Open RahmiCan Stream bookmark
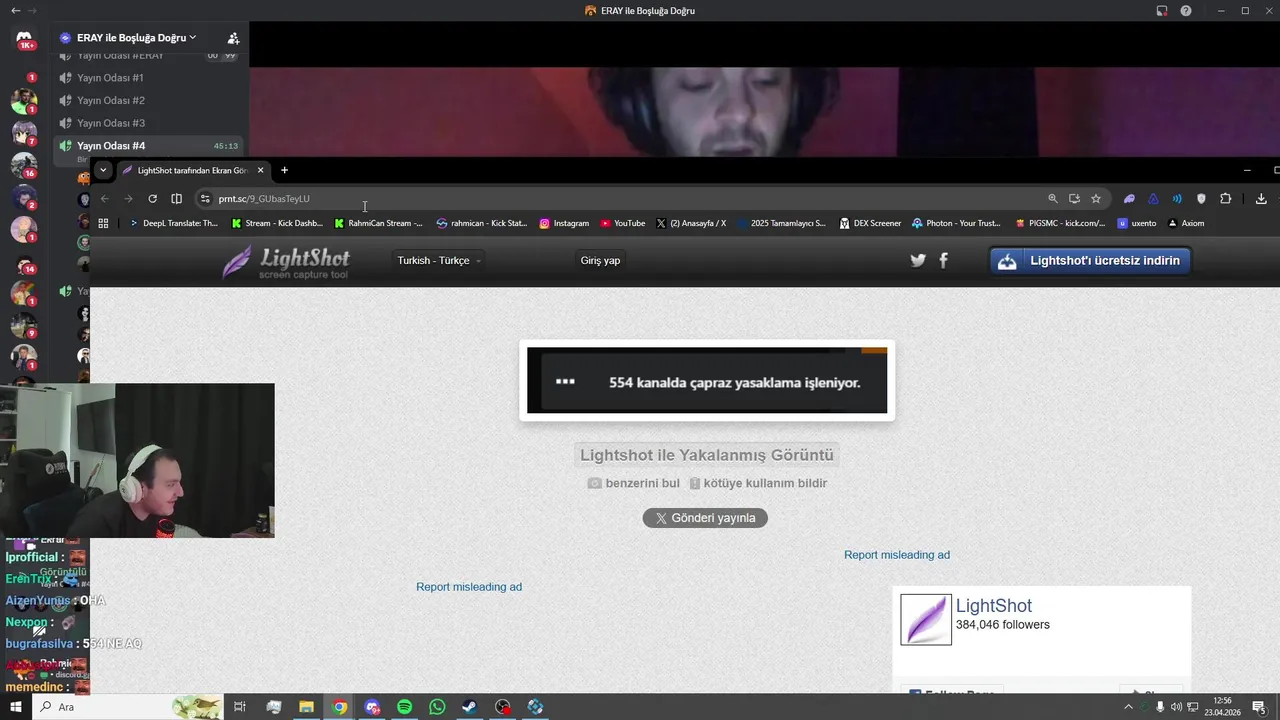The width and height of the screenshot is (1280, 720). point(379,223)
